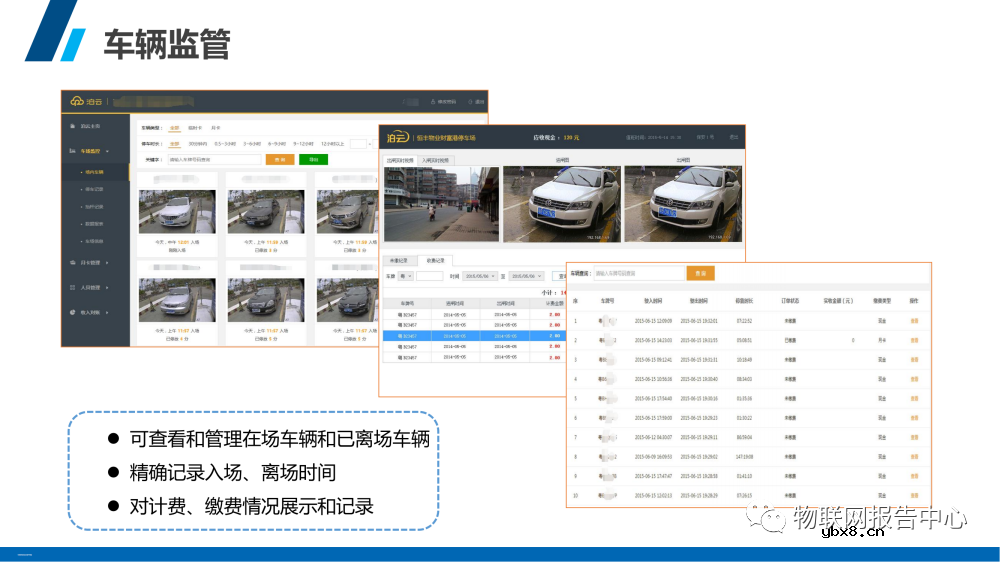The width and height of the screenshot is (1000, 562).
Task: Select the 场内车辆 sidebar submenu item
Action: click(x=94, y=172)
